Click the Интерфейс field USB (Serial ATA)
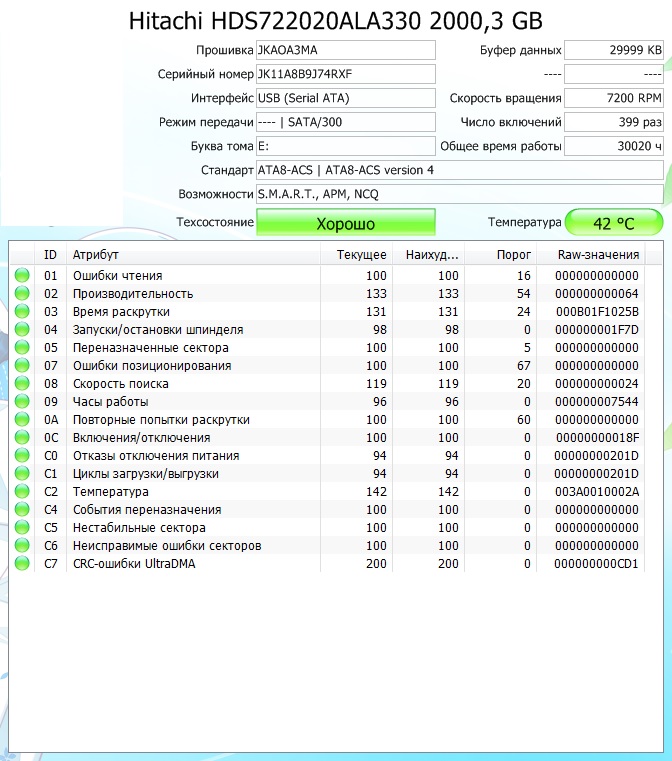The image size is (672, 761). pyautogui.click(x=345, y=98)
